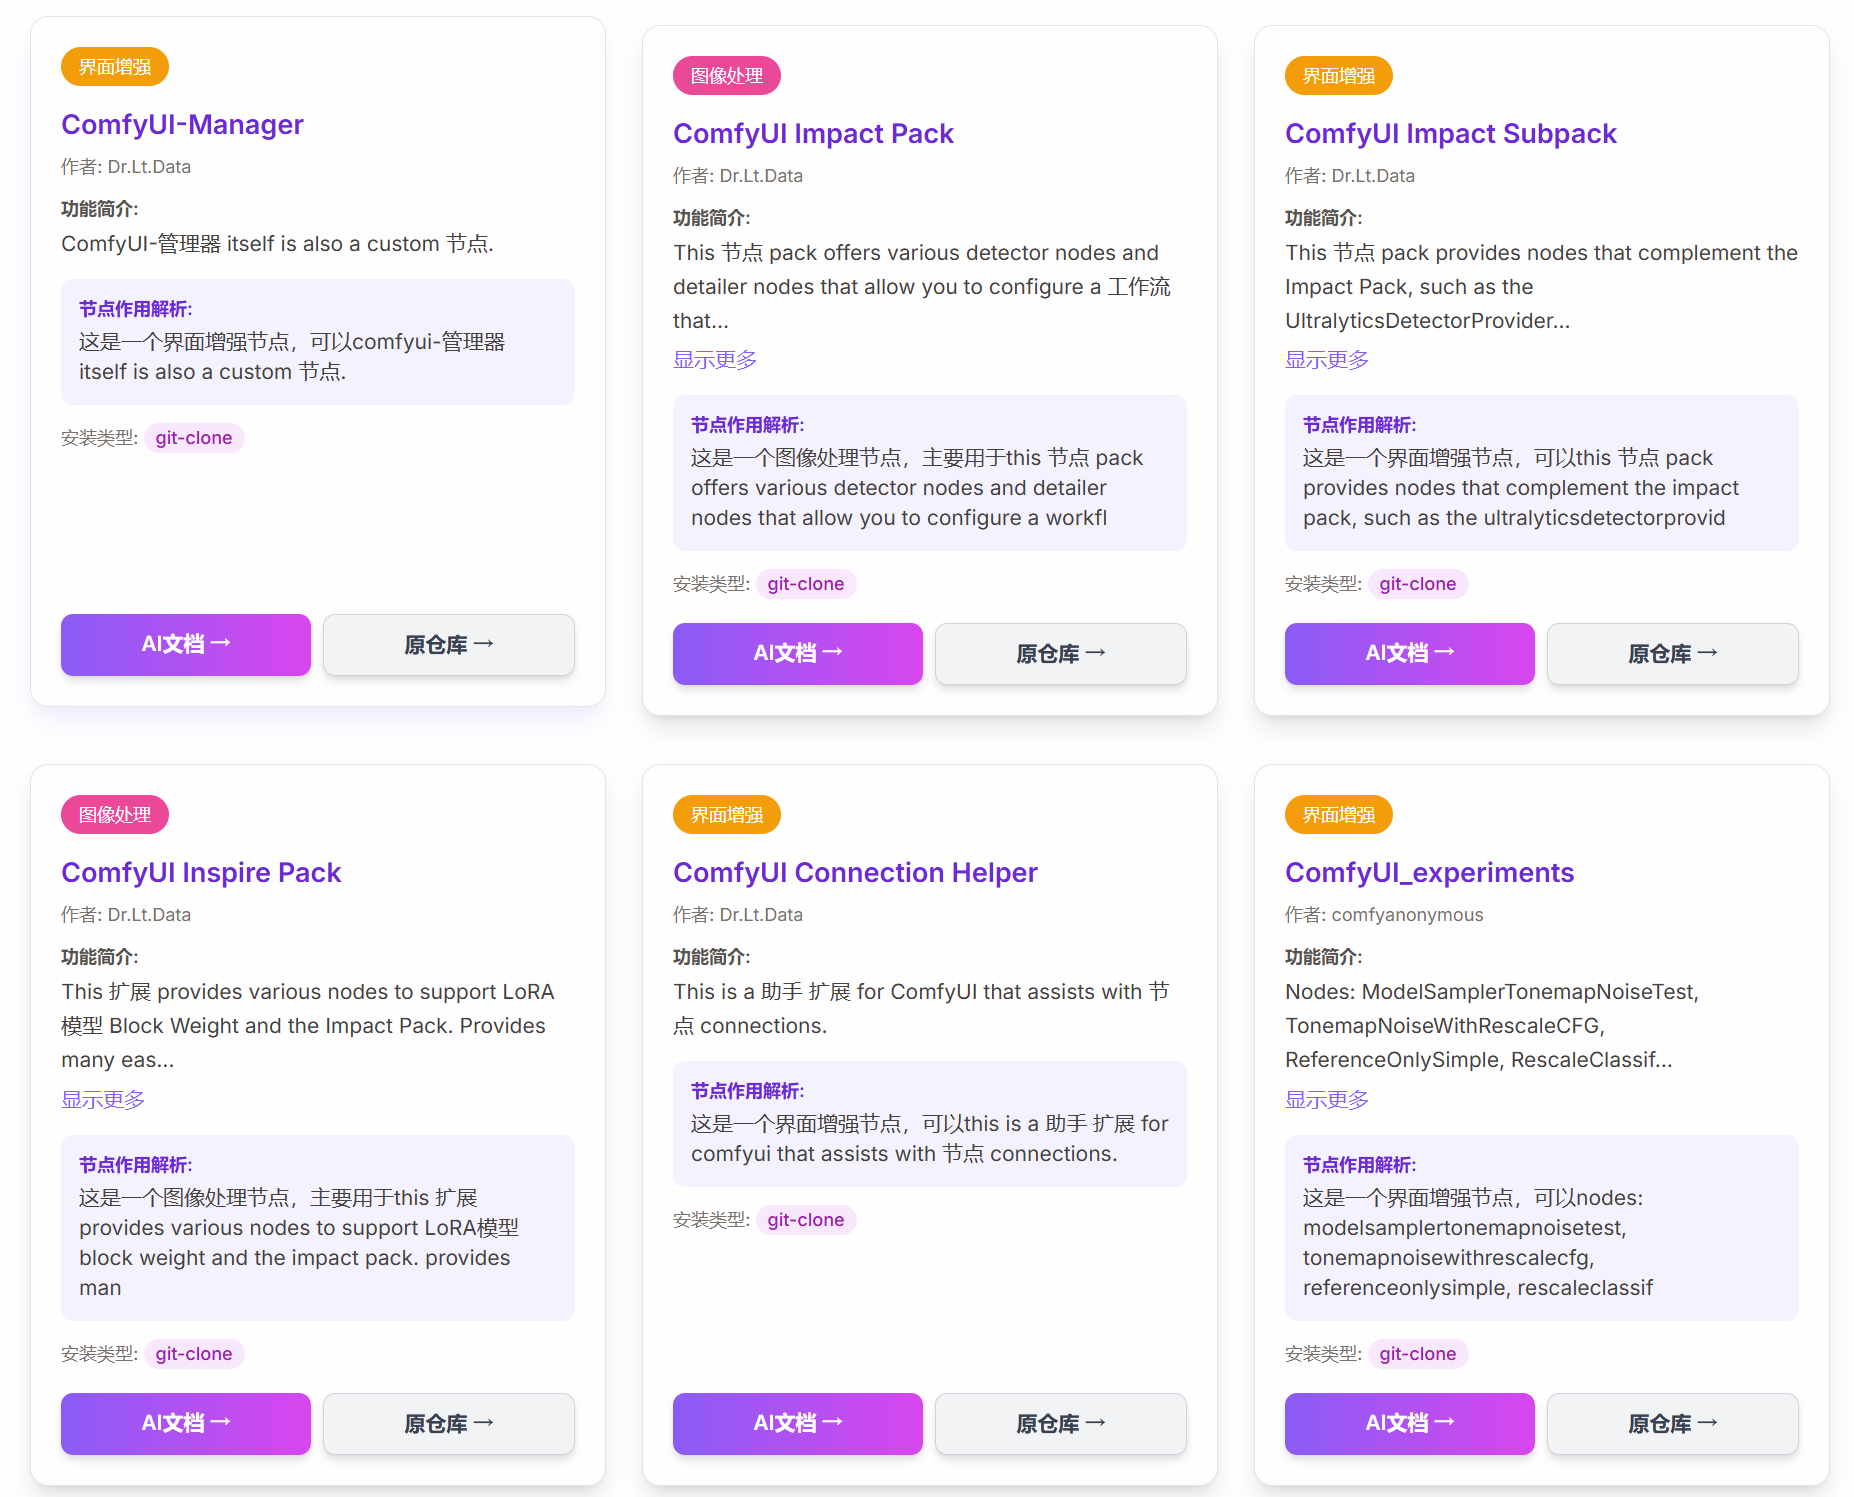Click git-clone tag in ComfyUI-Manager card

point(194,438)
